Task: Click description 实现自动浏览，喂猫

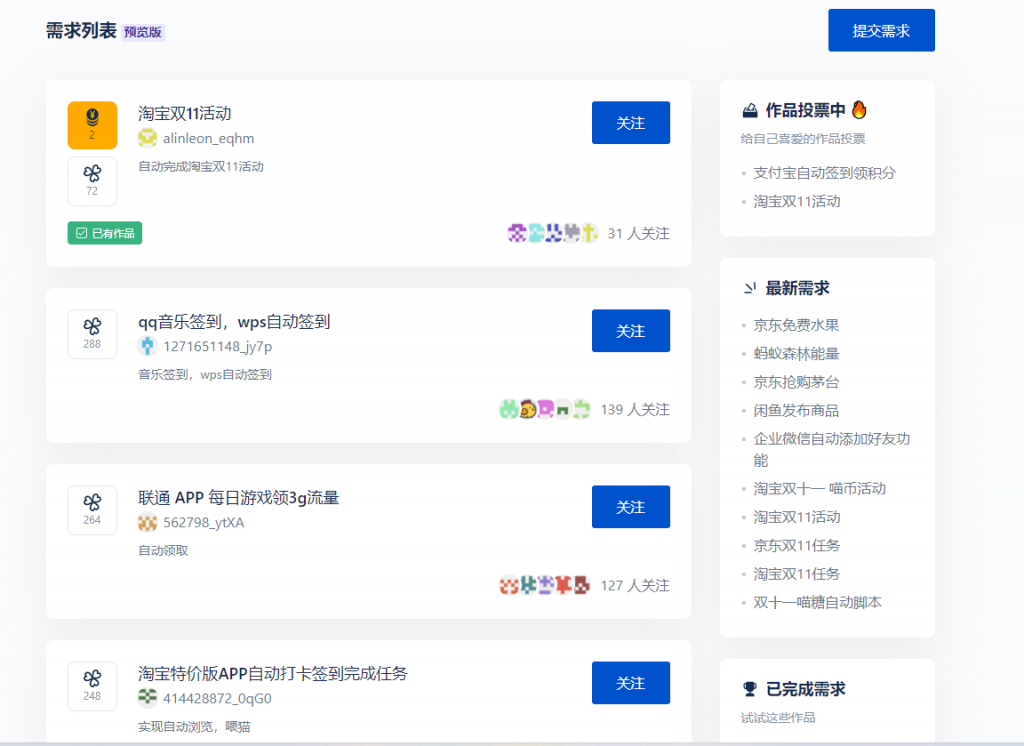Action: (194, 726)
